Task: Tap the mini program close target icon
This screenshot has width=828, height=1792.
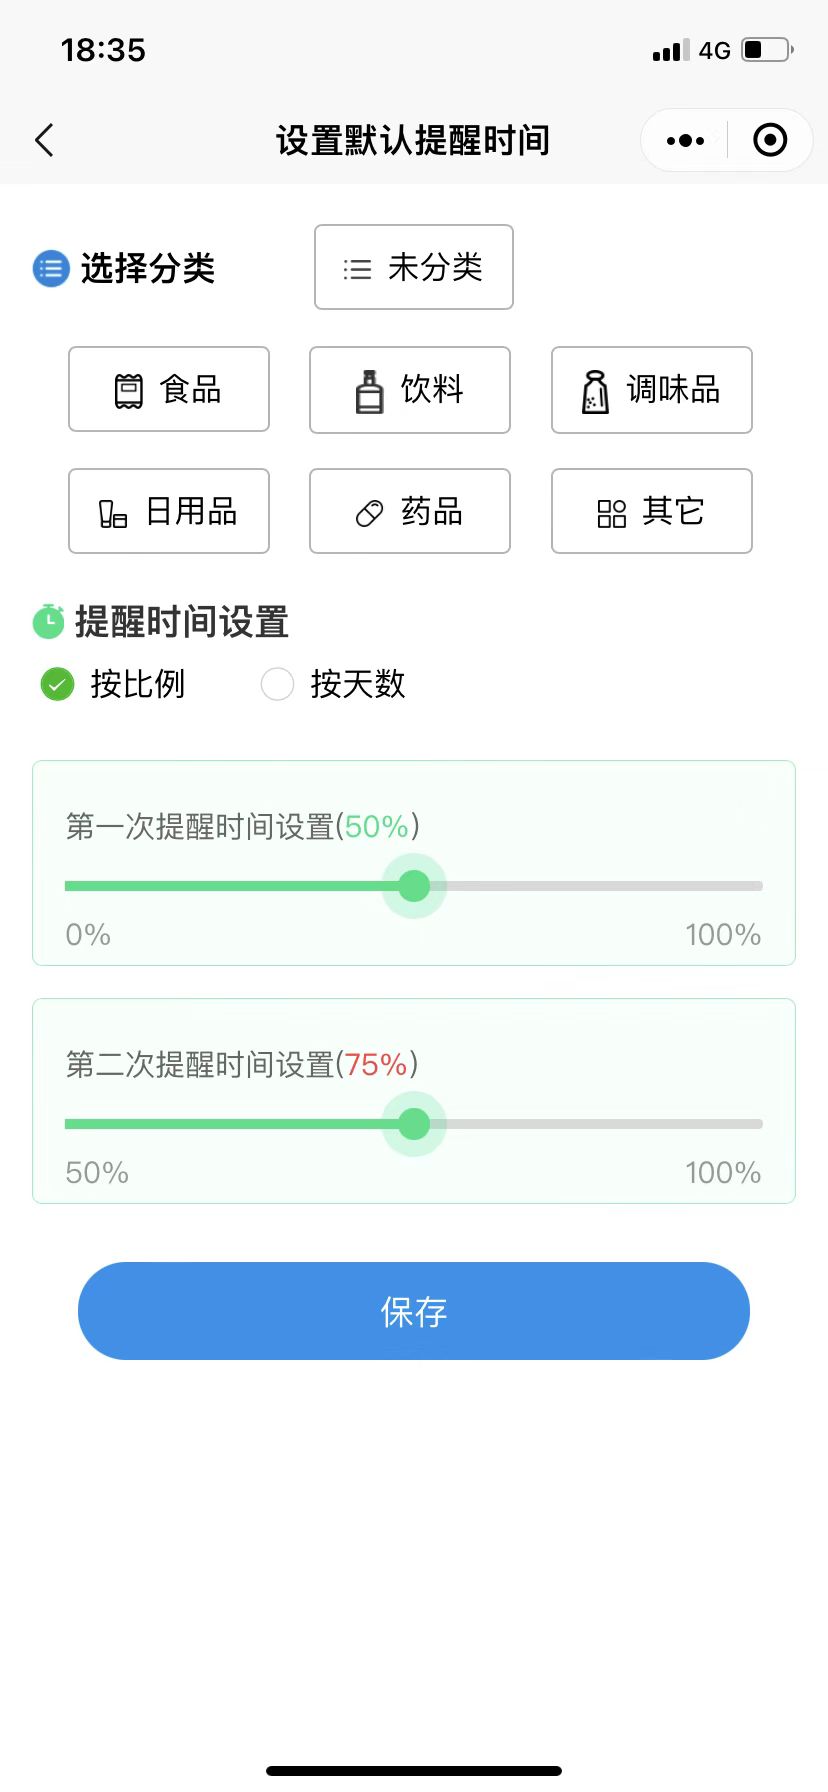Action: (x=769, y=141)
